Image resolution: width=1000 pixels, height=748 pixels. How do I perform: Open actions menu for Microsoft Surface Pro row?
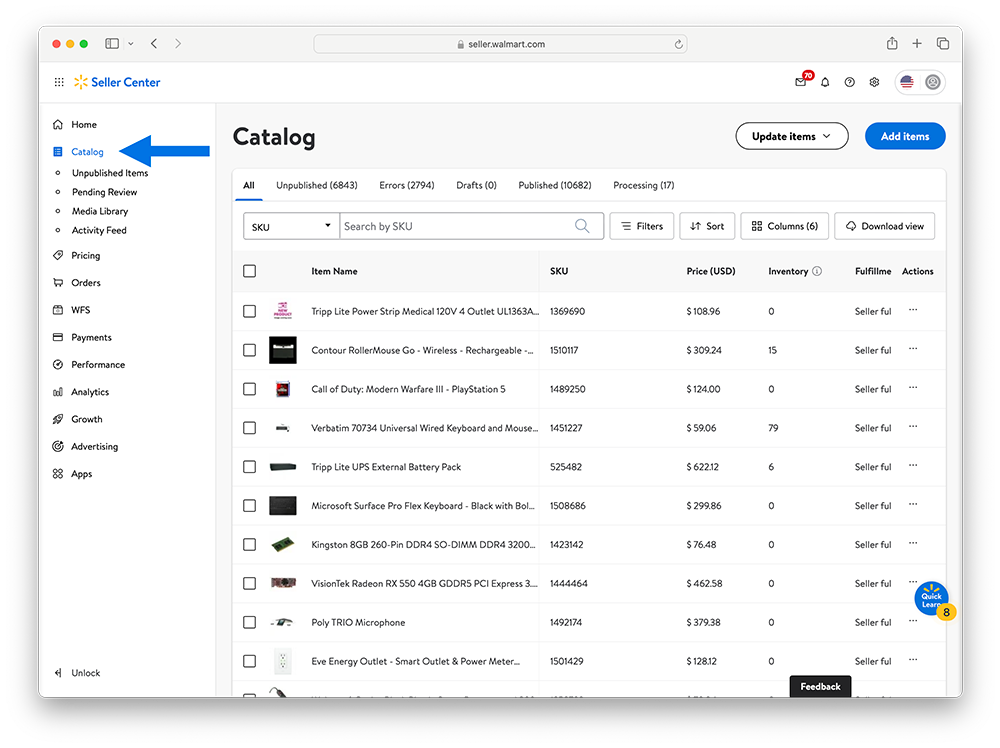913,504
